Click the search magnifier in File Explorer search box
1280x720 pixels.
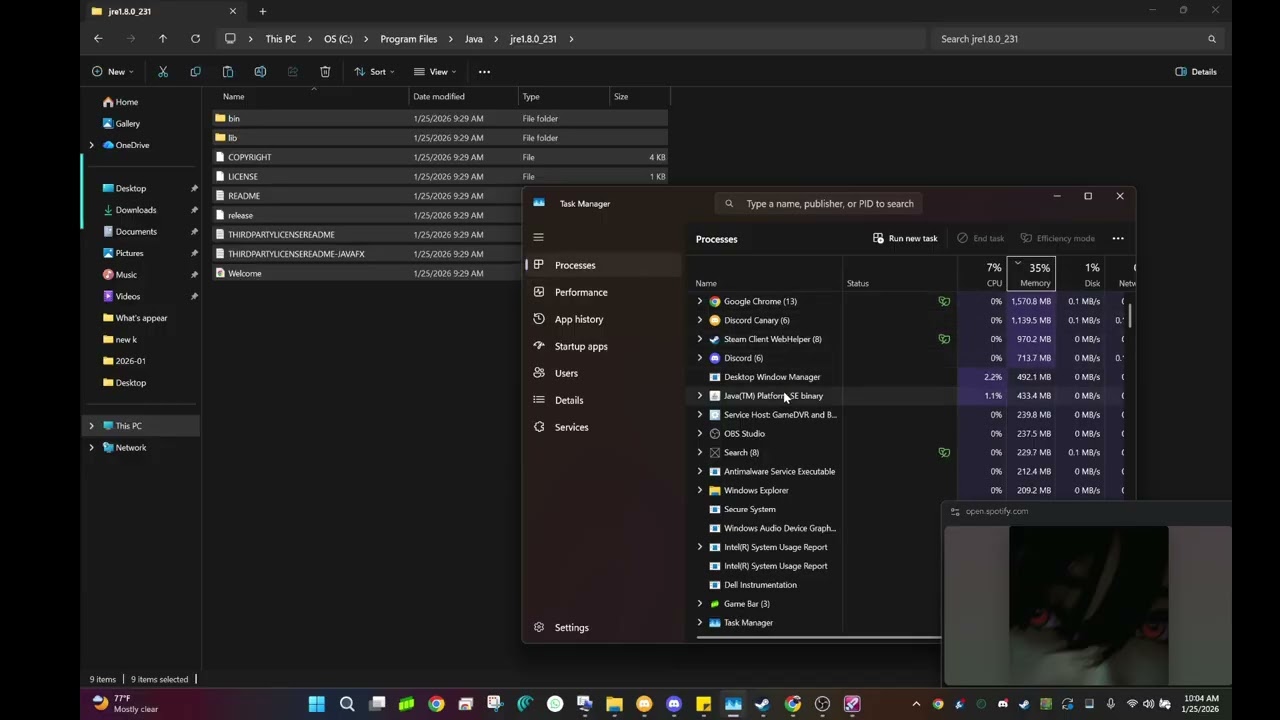[1212, 39]
